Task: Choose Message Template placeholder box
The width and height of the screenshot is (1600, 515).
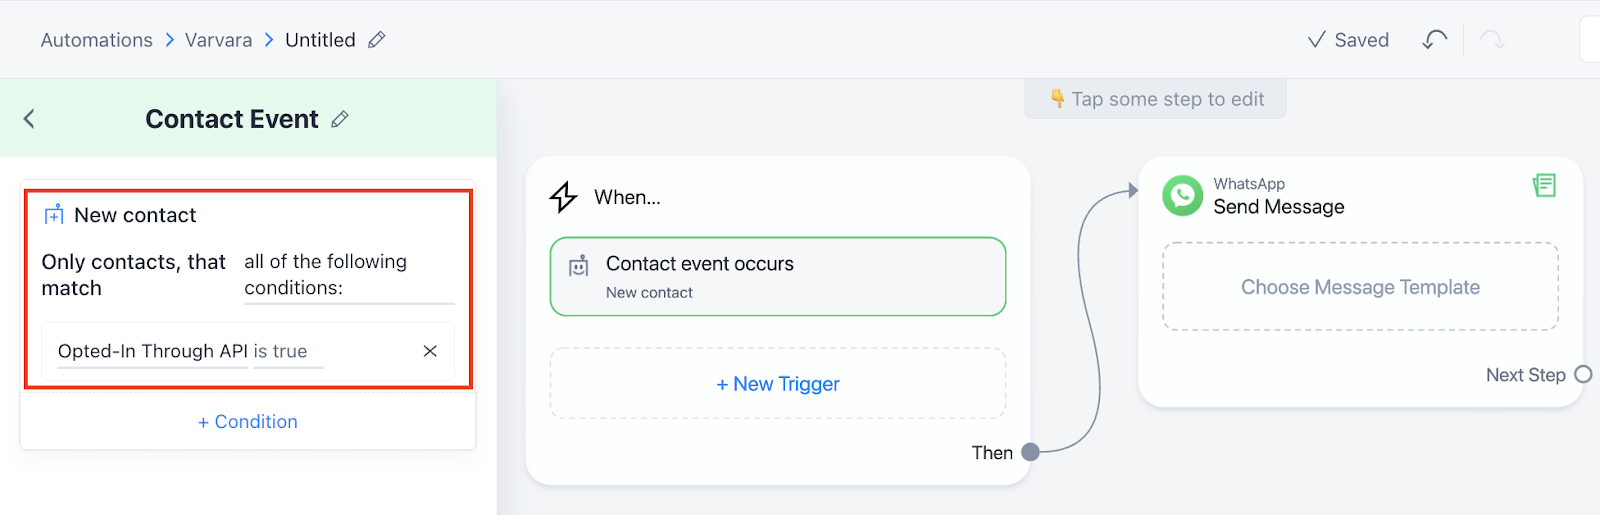Action: coord(1360,287)
